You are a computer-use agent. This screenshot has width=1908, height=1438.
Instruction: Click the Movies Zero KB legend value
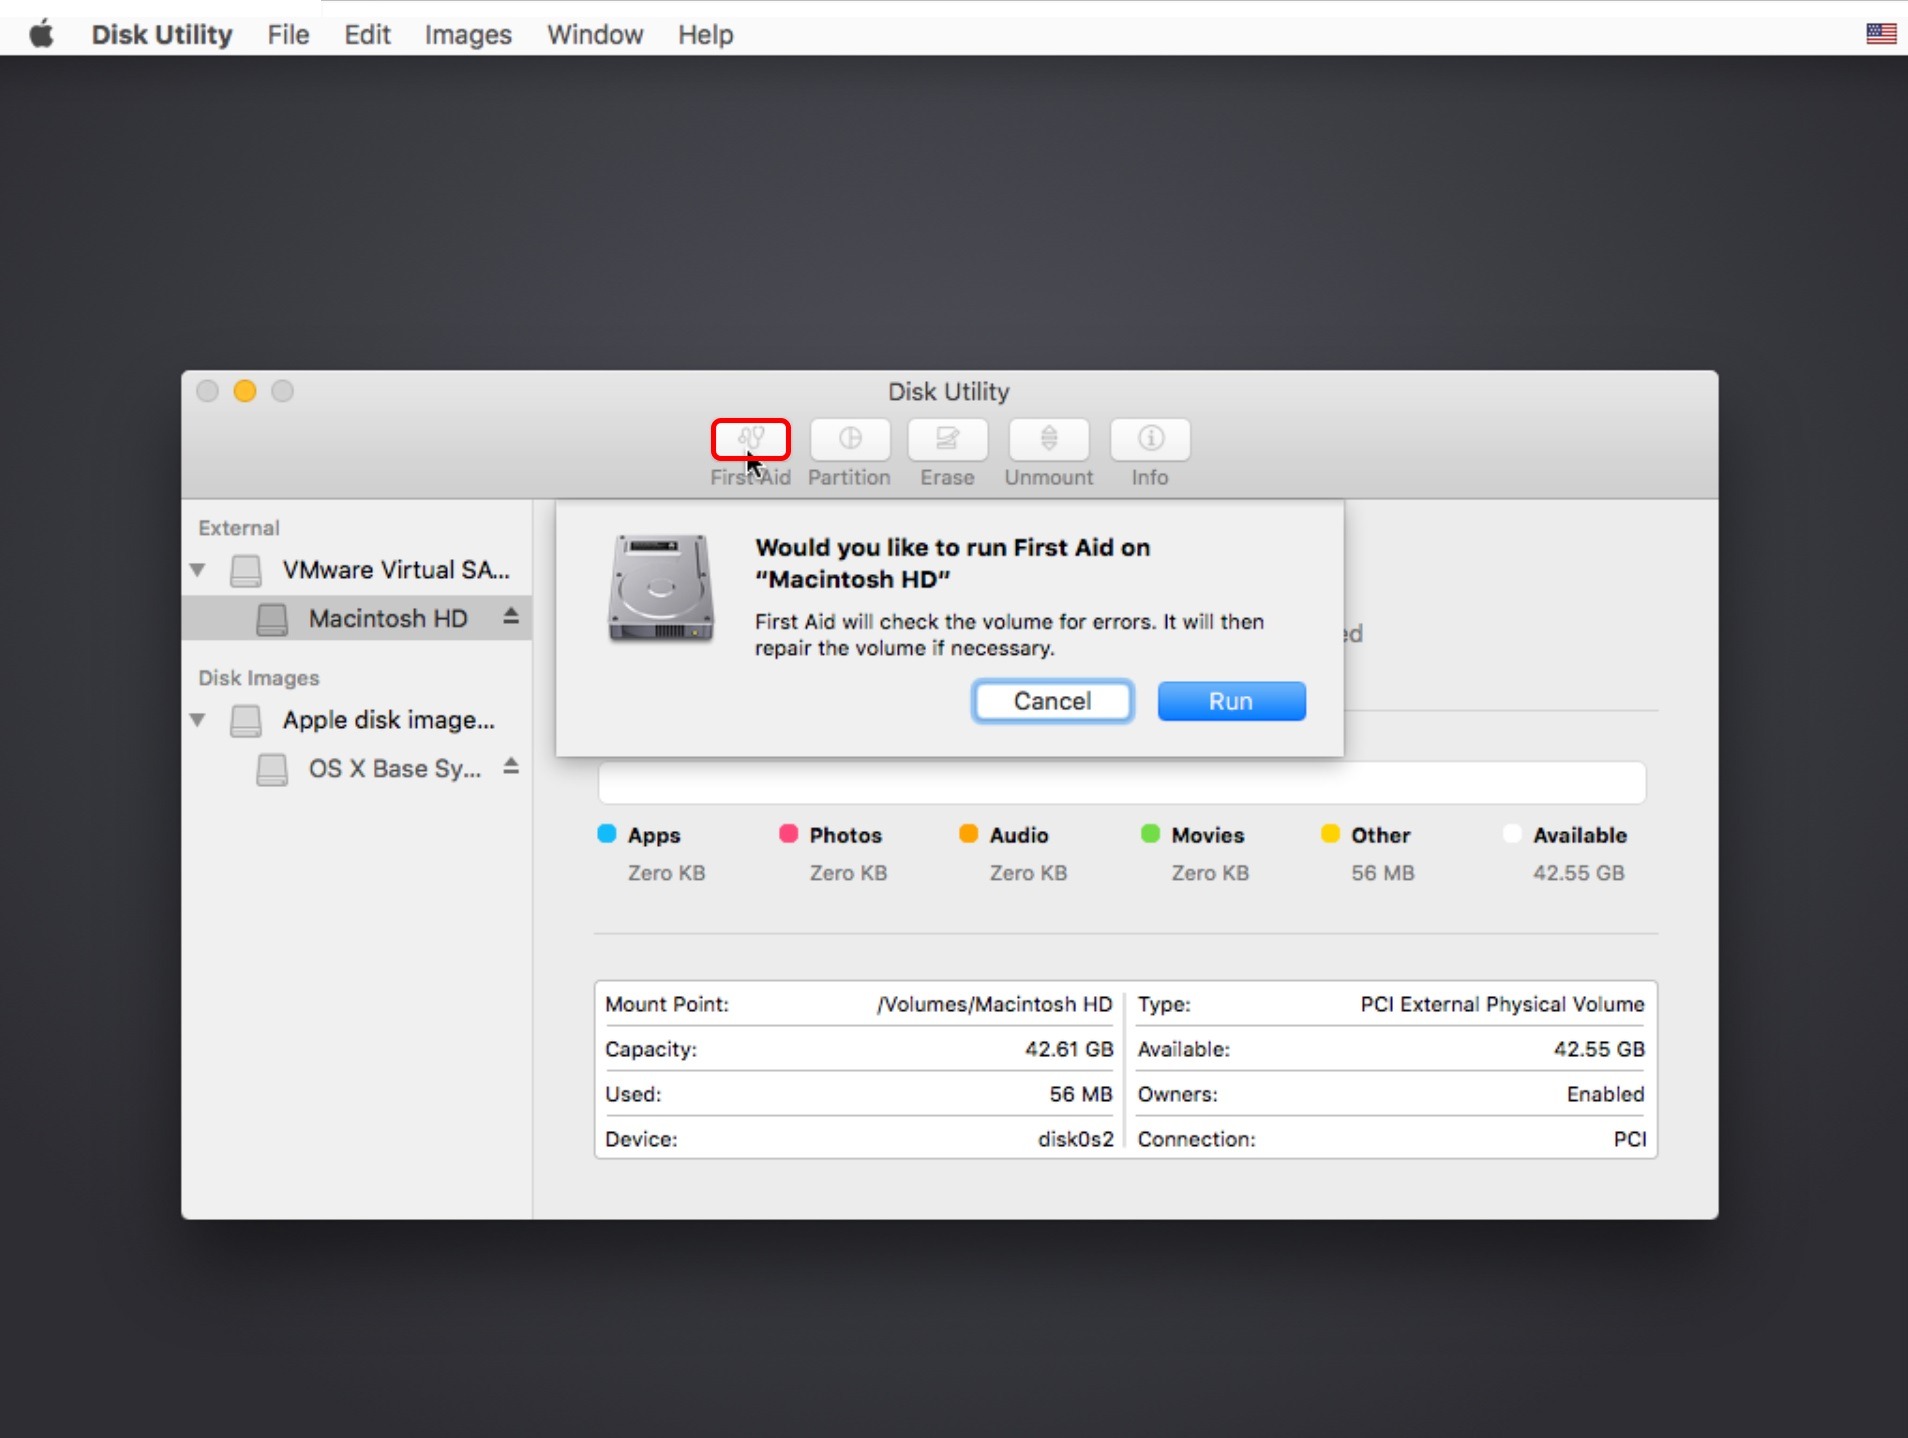1211,873
